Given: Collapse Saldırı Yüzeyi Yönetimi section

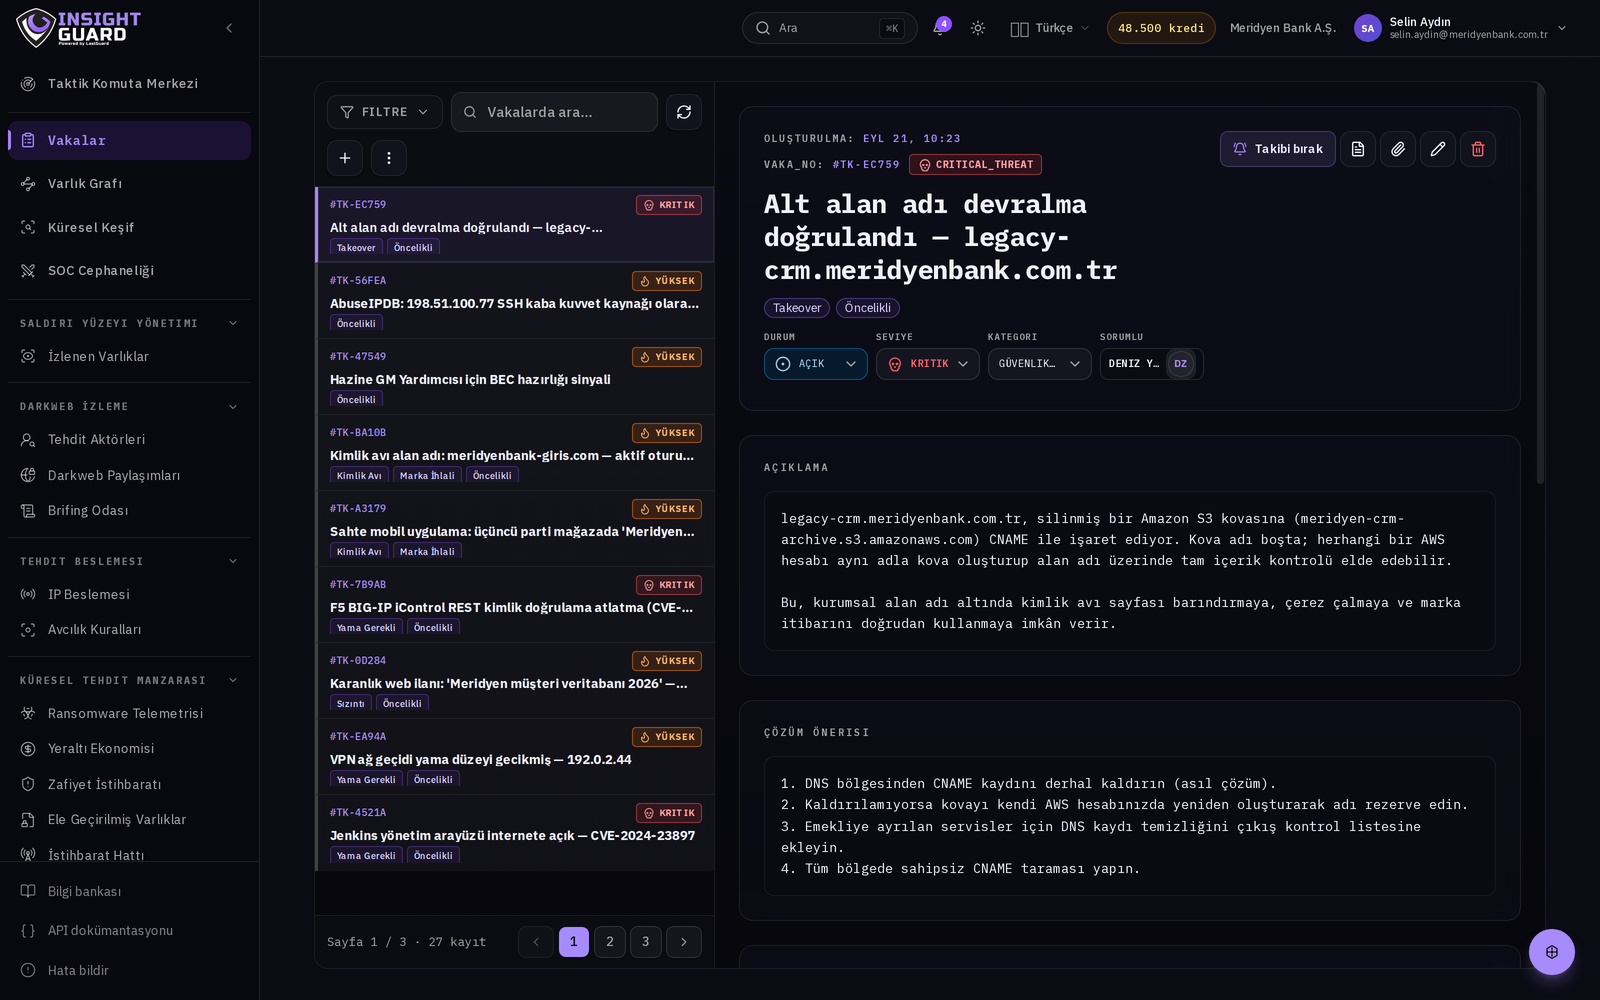Looking at the screenshot, I should [129, 323].
